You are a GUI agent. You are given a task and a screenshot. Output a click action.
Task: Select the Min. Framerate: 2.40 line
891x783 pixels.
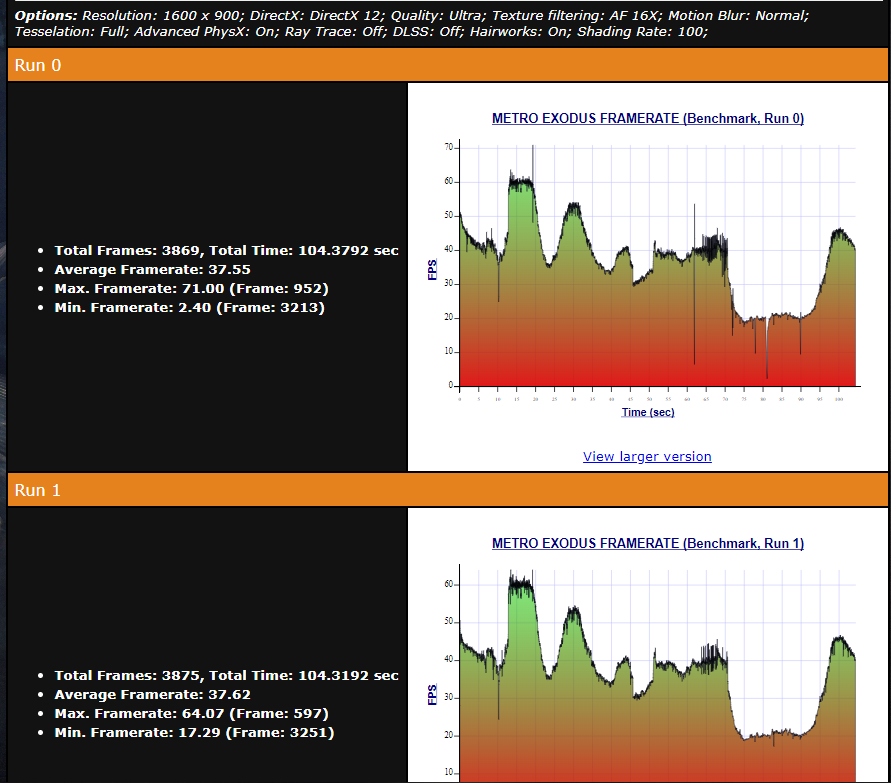coord(189,308)
